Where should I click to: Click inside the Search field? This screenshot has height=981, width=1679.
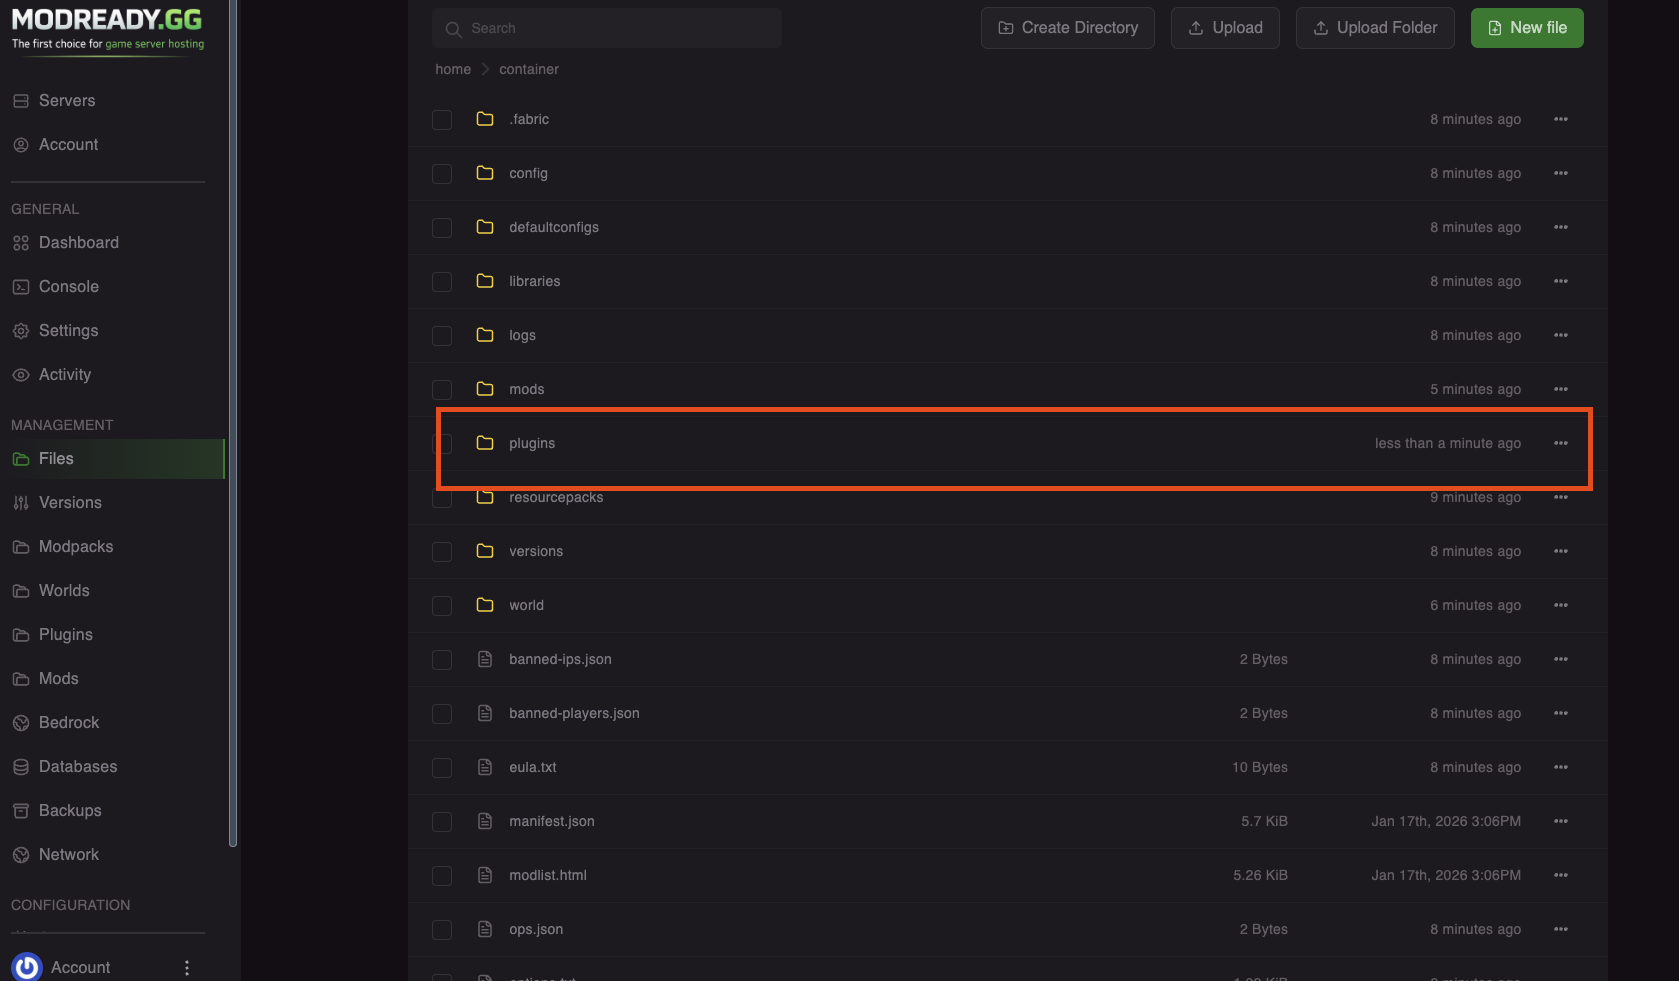[x=607, y=28]
